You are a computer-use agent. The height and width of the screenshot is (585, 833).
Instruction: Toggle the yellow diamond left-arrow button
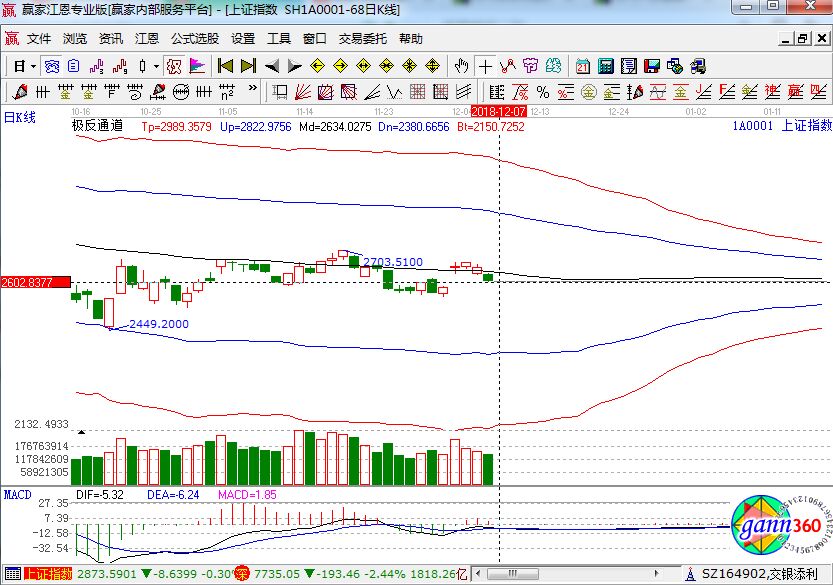click(317, 66)
